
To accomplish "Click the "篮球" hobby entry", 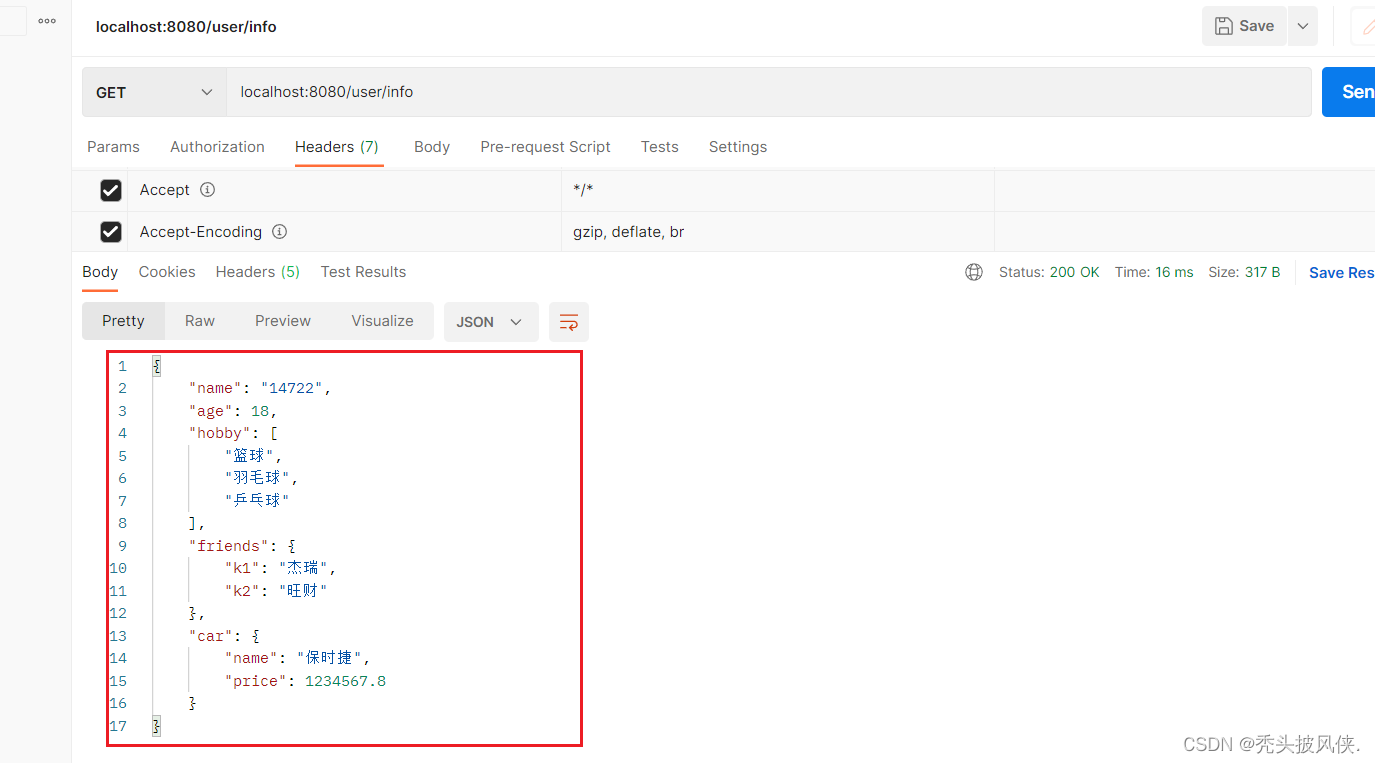I will 254,456.
